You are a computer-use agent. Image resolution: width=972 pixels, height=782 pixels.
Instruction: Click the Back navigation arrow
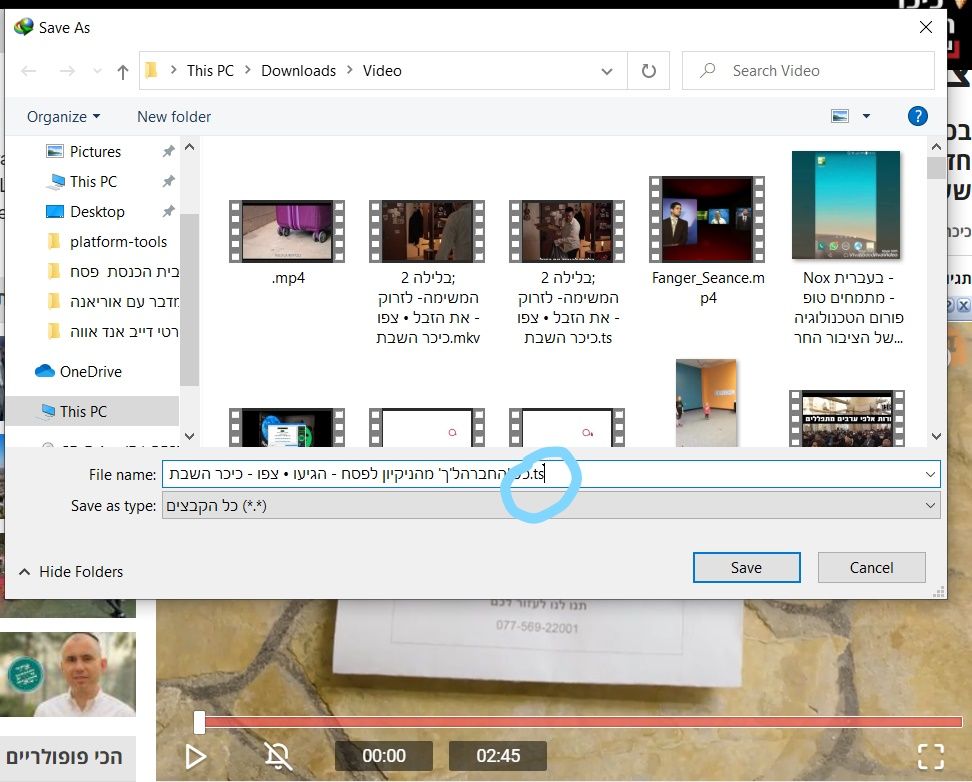(29, 71)
